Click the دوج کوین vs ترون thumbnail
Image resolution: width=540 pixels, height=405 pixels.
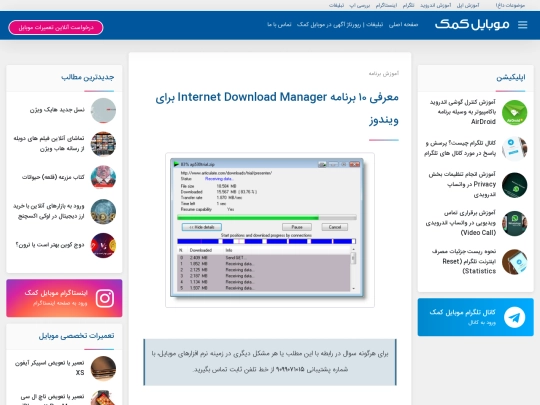(x=103, y=245)
